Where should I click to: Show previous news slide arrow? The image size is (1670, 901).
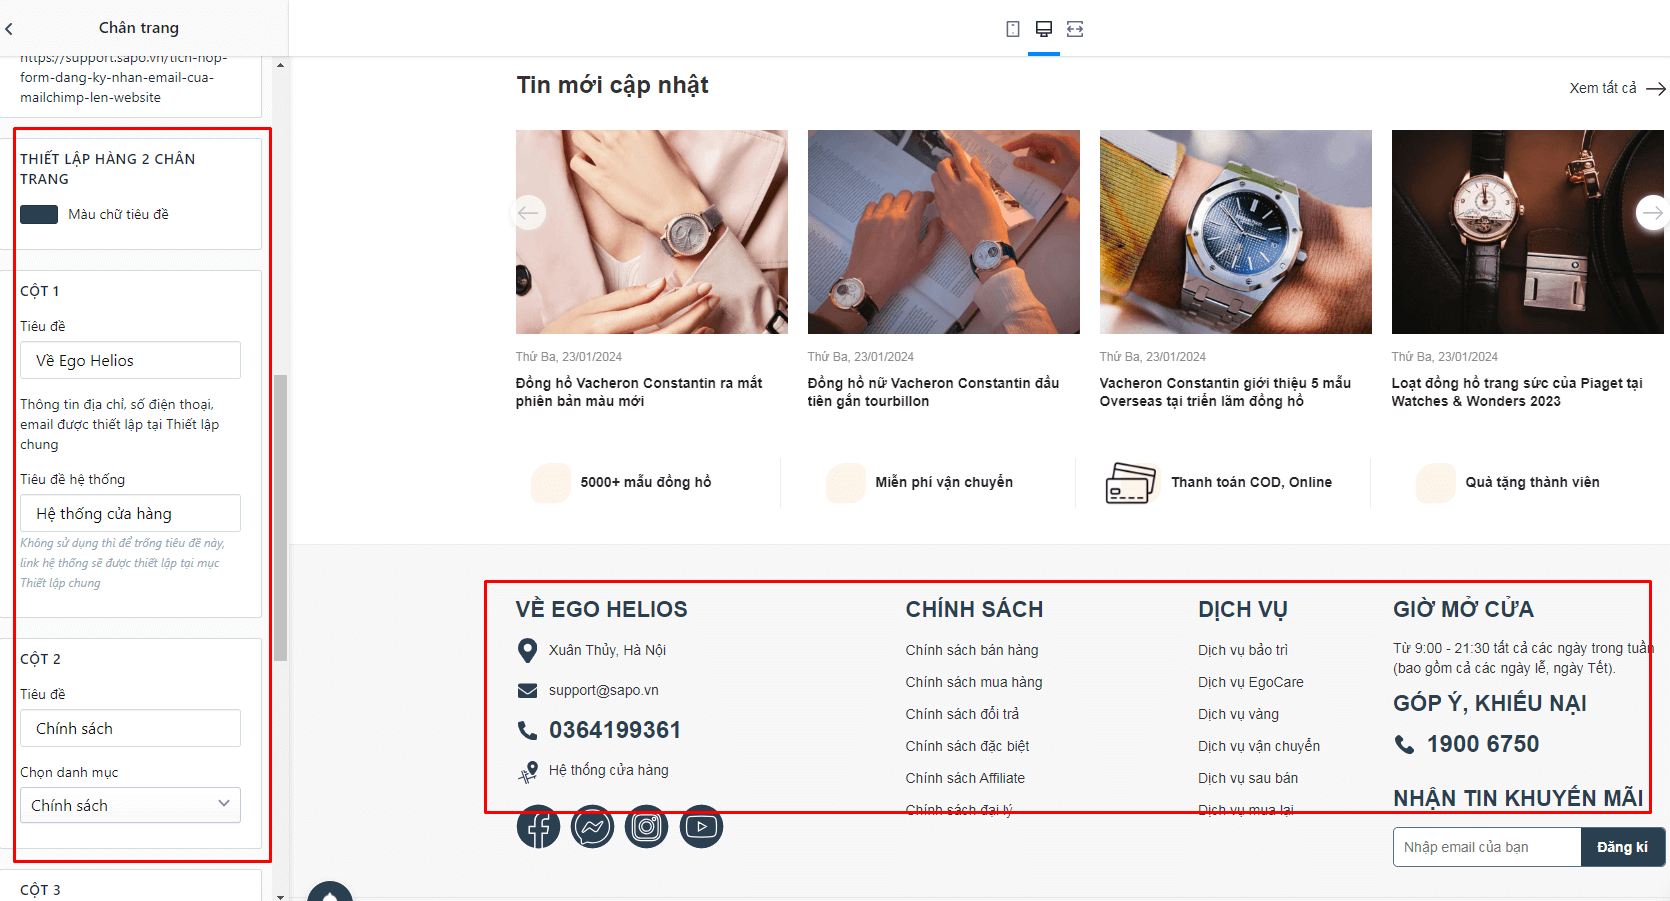click(528, 212)
